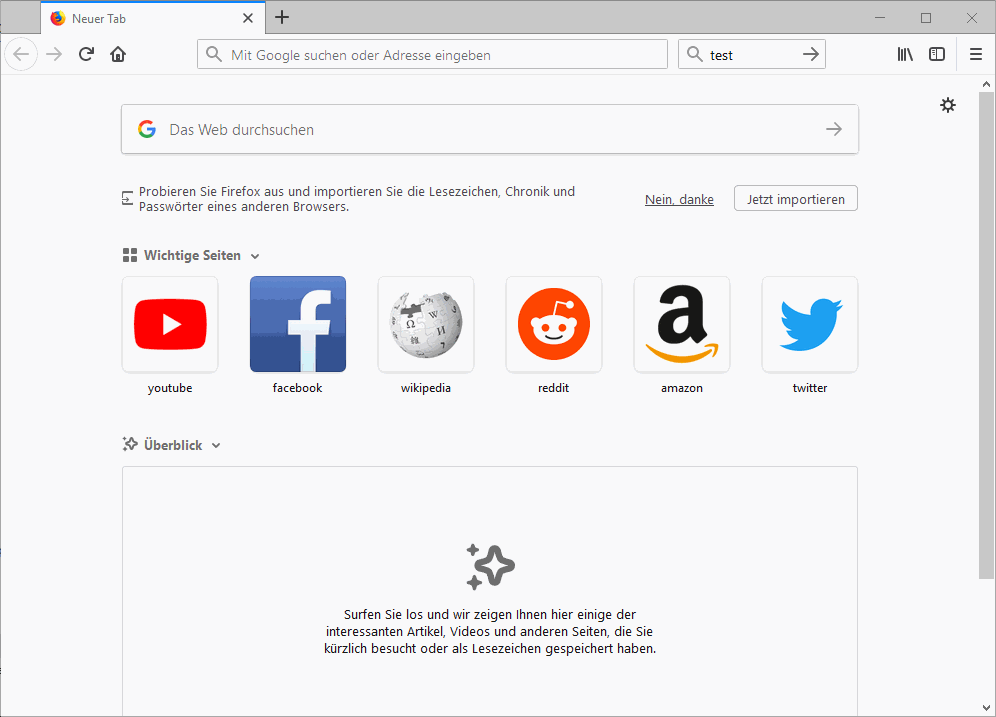Open the Amazon top site tile
996x717 pixels.
coord(682,325)
